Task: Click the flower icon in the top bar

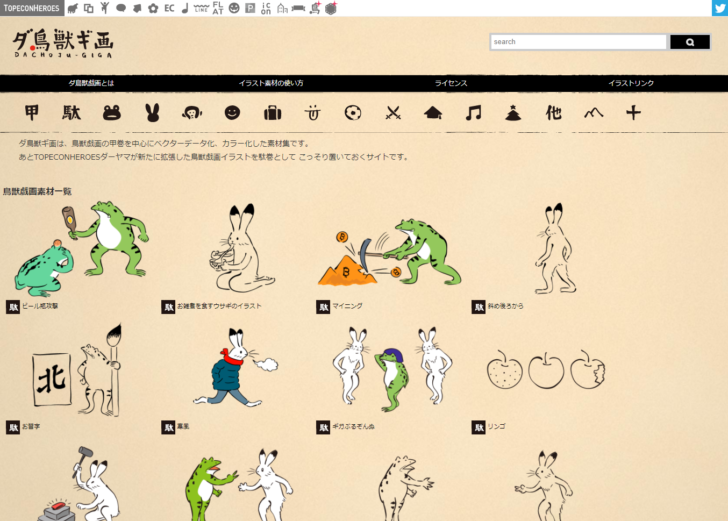Action: point(153,8)
